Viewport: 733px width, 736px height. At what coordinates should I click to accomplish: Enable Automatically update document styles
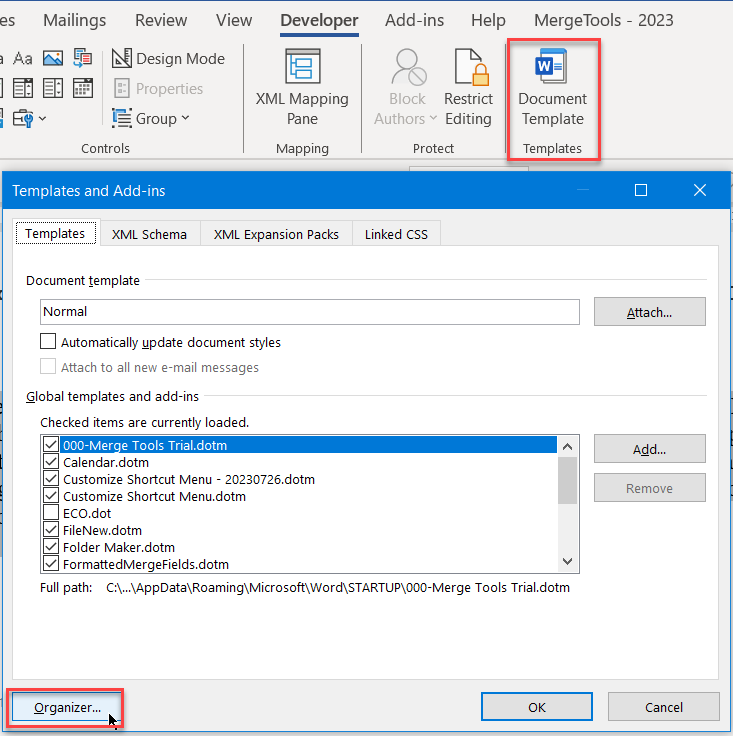pyautogui.click(x=48, y=341)
